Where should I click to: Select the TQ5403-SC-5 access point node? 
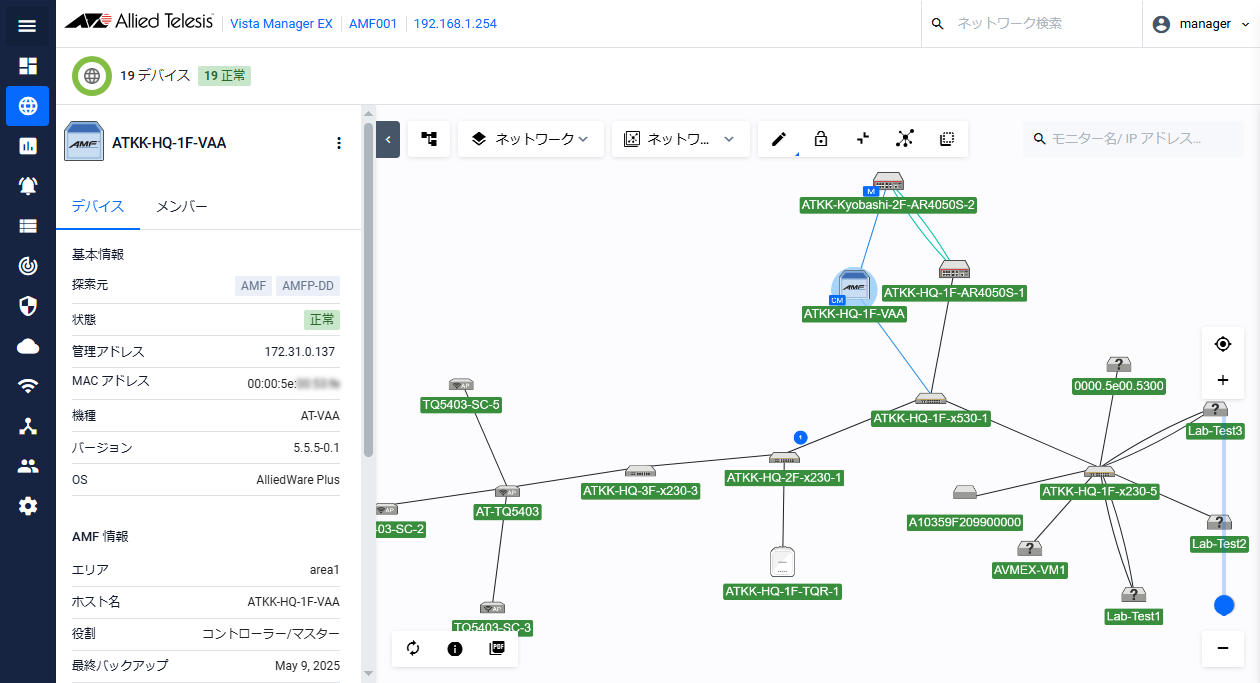pyautogui.click(x=461, y=385)
